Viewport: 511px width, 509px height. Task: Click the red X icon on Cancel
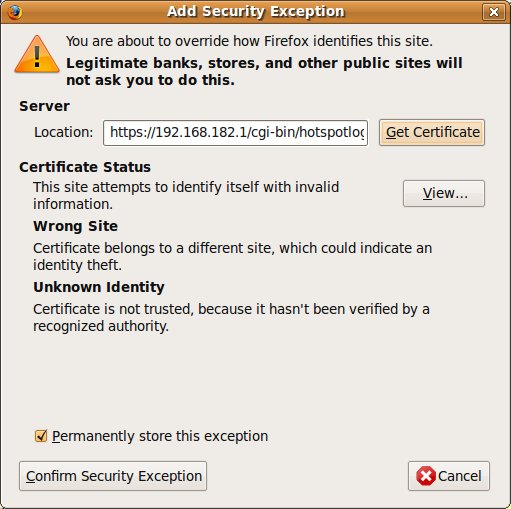click(426, 476)
